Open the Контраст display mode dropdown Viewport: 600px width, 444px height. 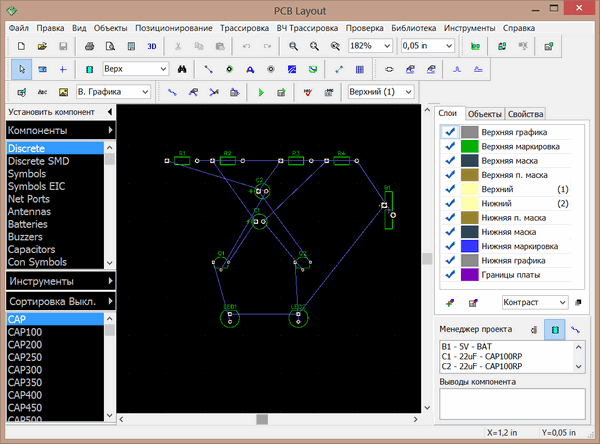coord(562,302)
